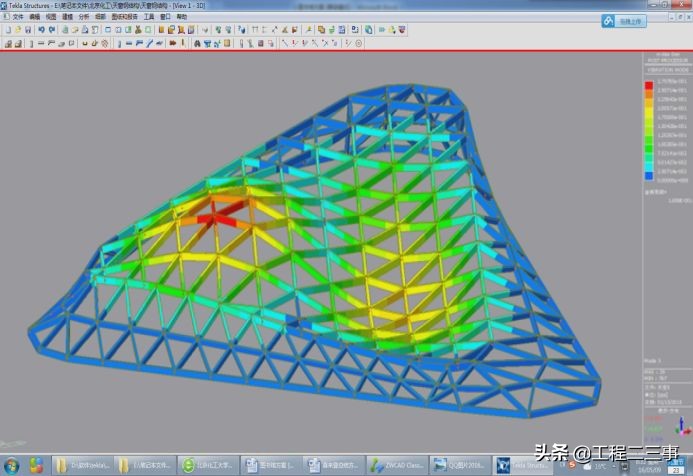Screen dimensions: 693x476
Task: Click the green 360 browser taskbar icon
Action: 190,465
